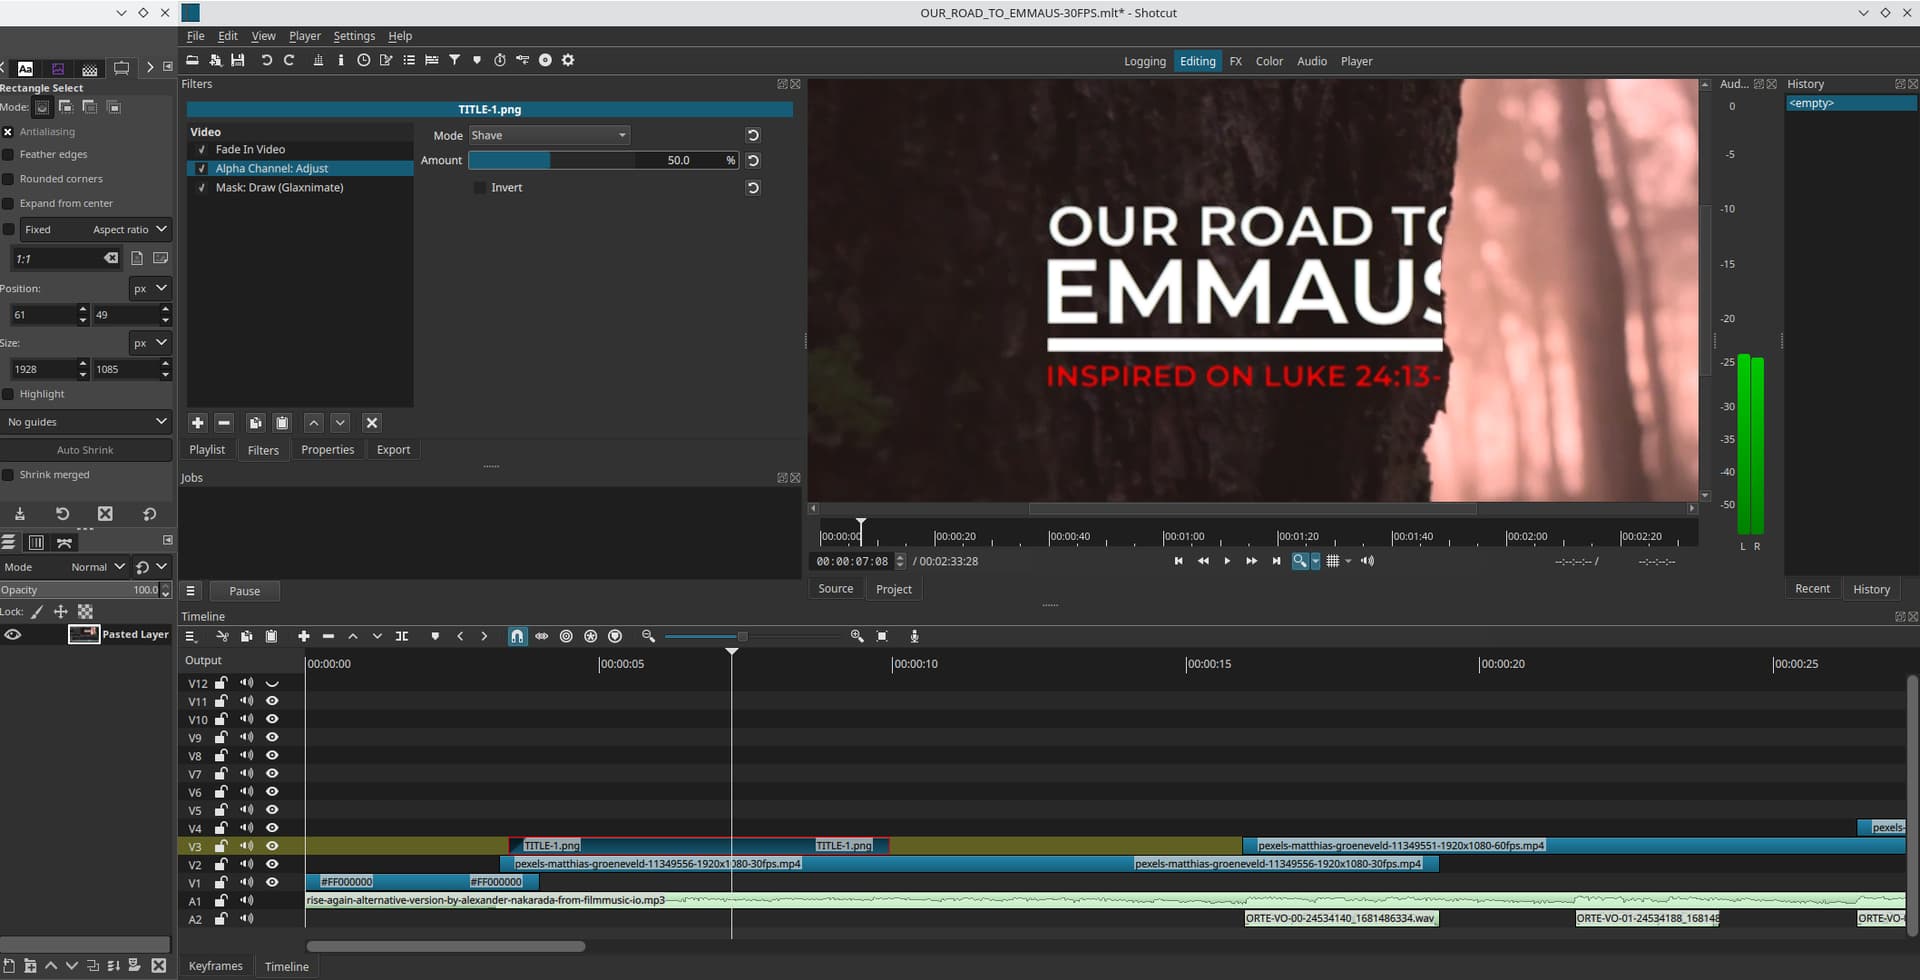Switch to the Color layout
Viewport: 1920px width, 980px height.
click(x=1269, y=61)
